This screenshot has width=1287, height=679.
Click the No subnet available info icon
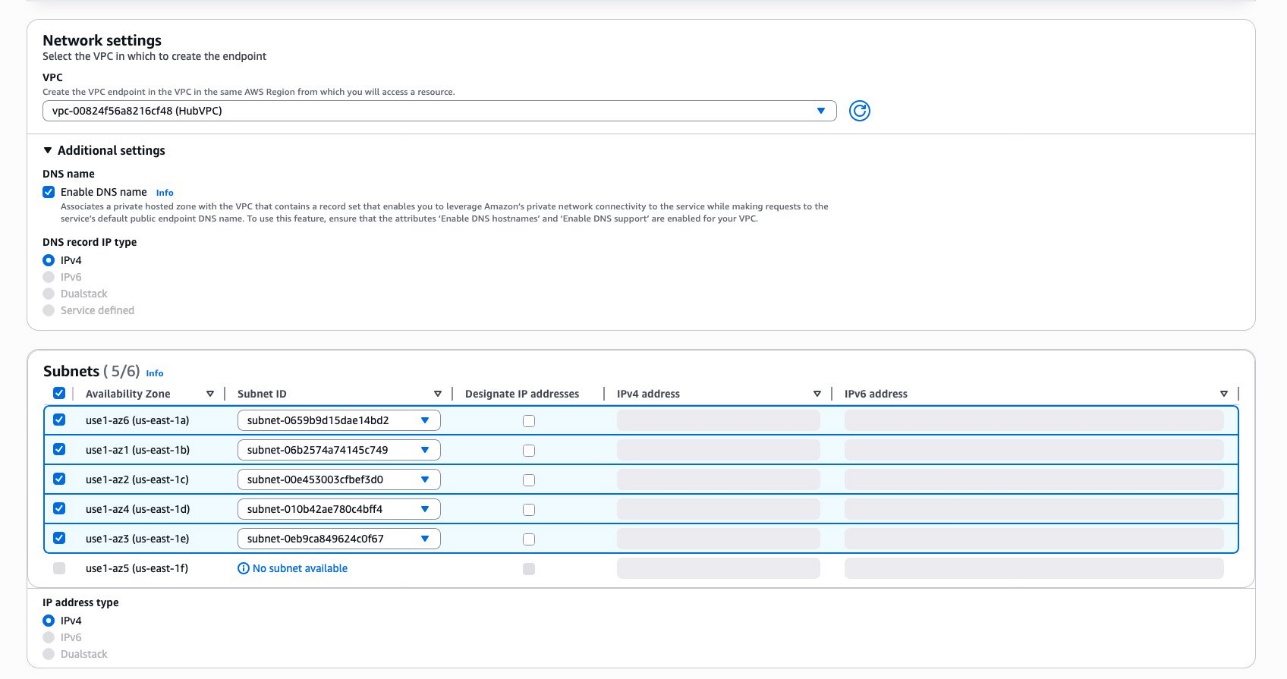pos(243,568)
